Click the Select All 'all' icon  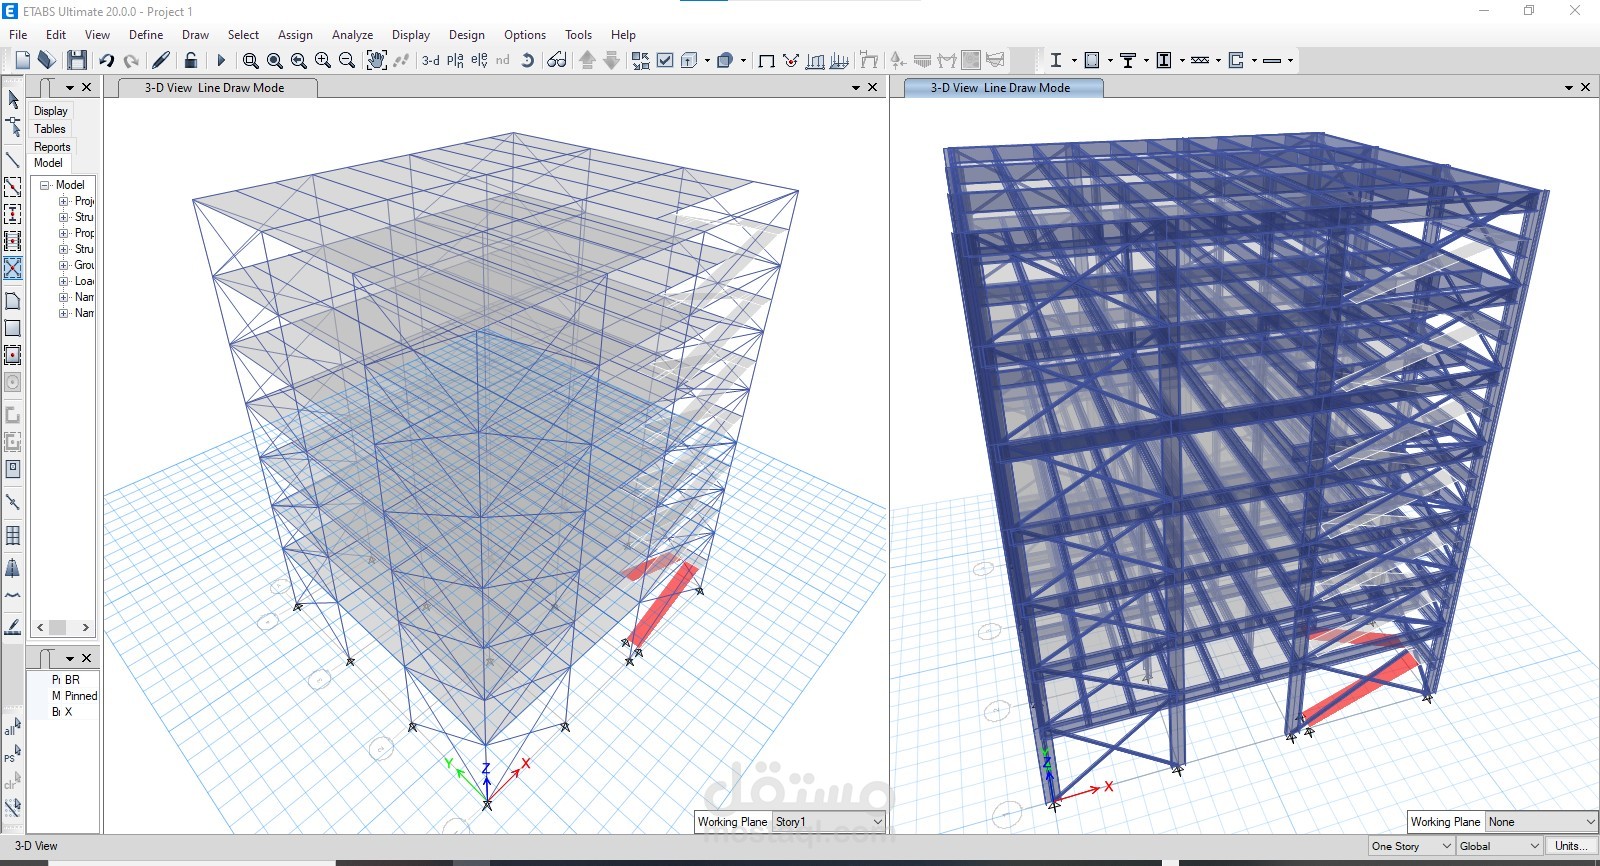[13, 726]
